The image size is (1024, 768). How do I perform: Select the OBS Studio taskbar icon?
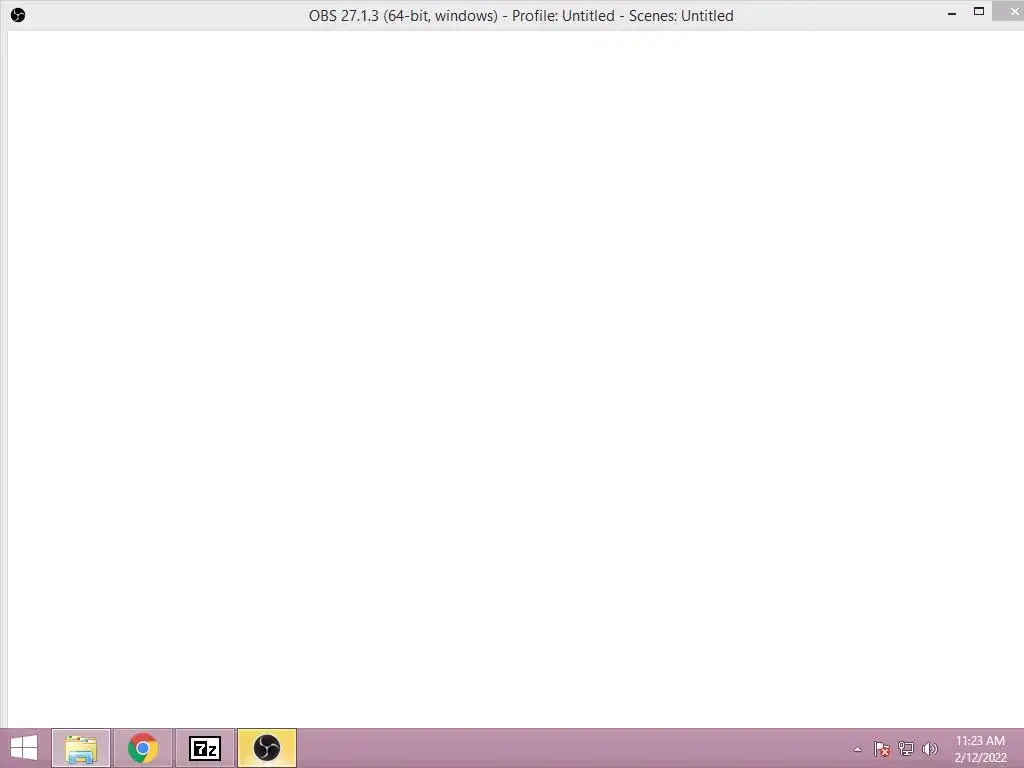pyautogui.click(x=267, y=748)
